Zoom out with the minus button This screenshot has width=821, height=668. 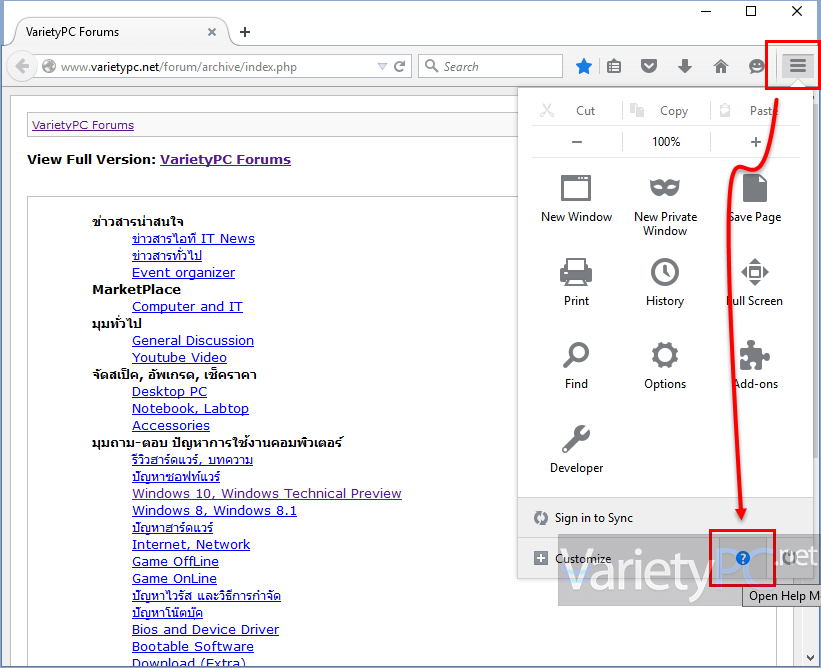pos(576,142)
